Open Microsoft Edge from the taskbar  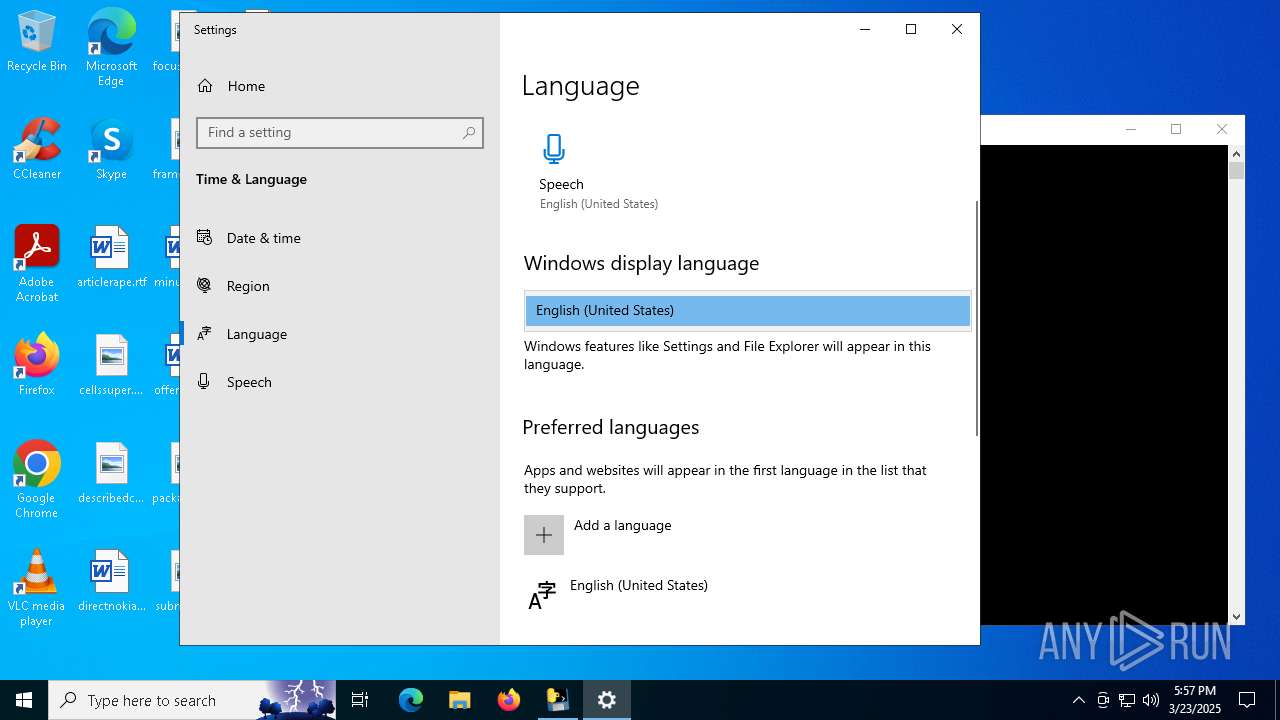(411, 700)
